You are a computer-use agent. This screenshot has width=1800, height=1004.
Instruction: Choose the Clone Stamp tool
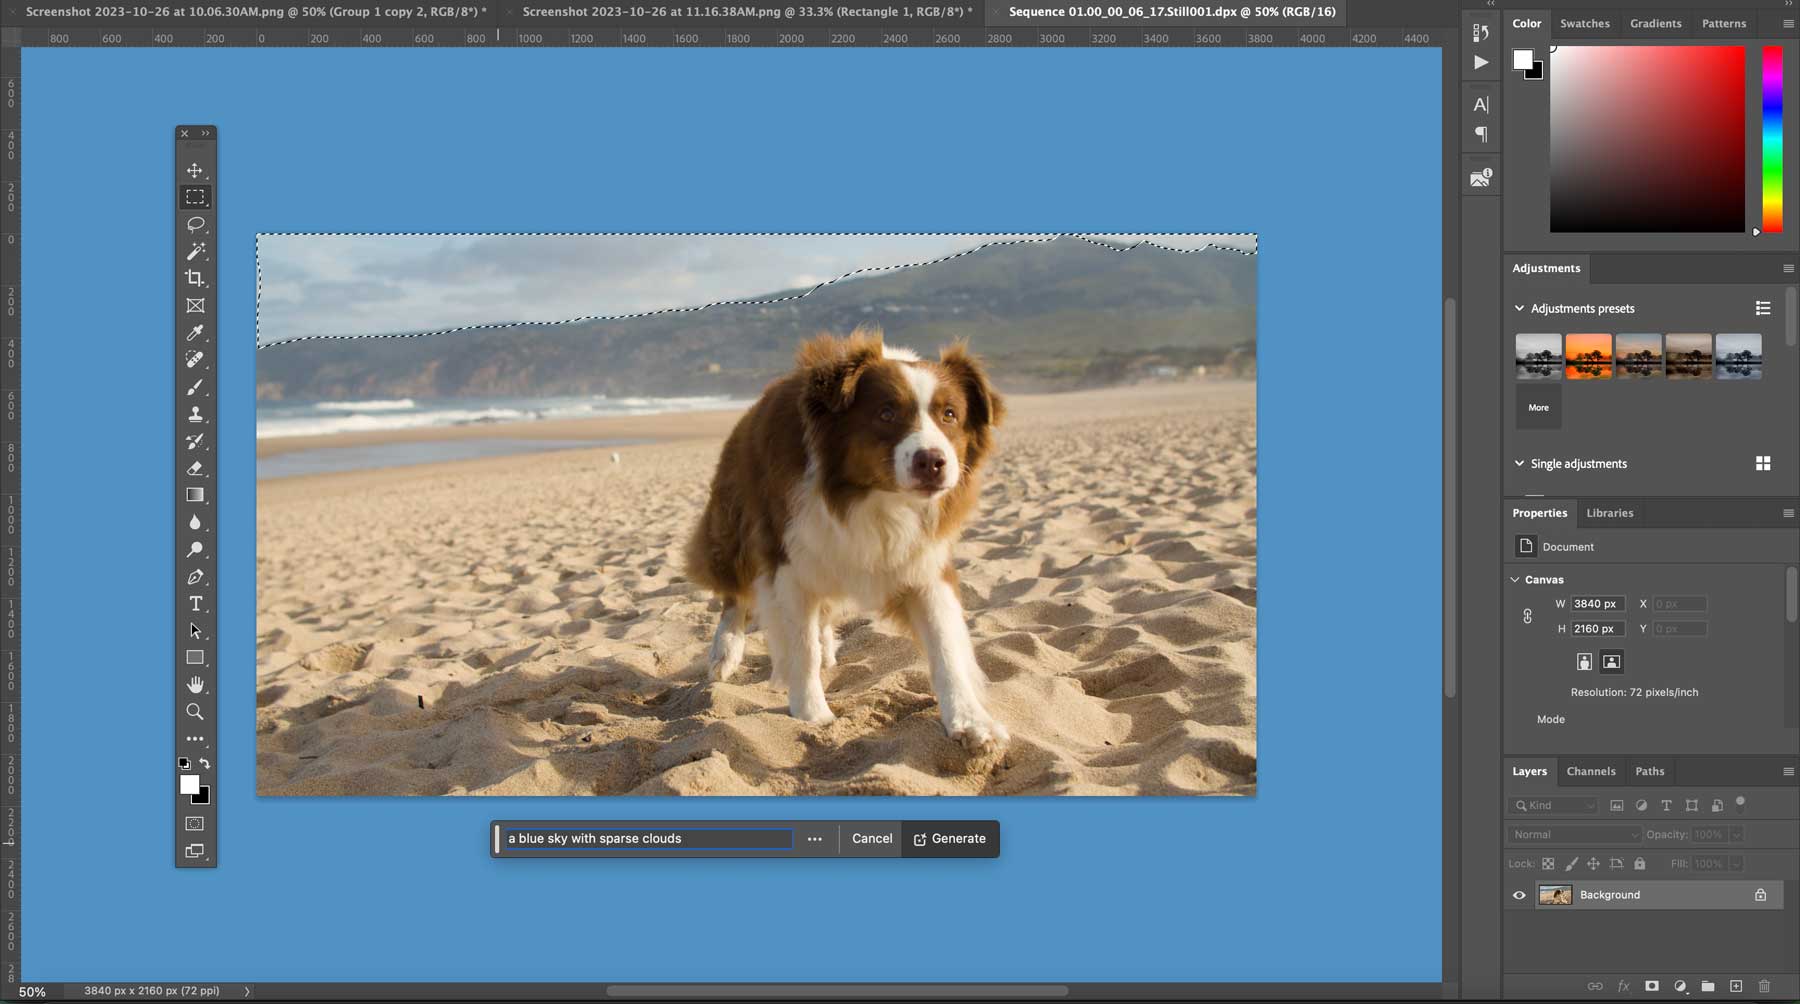[x=196, y=413]
